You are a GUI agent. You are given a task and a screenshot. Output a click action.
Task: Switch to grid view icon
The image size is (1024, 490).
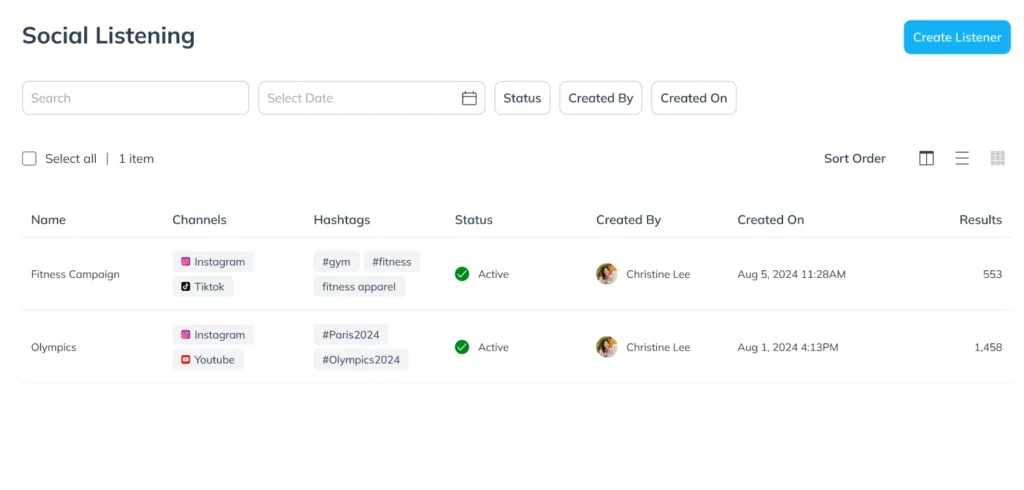pyautogui.click(x=997, y=158)
